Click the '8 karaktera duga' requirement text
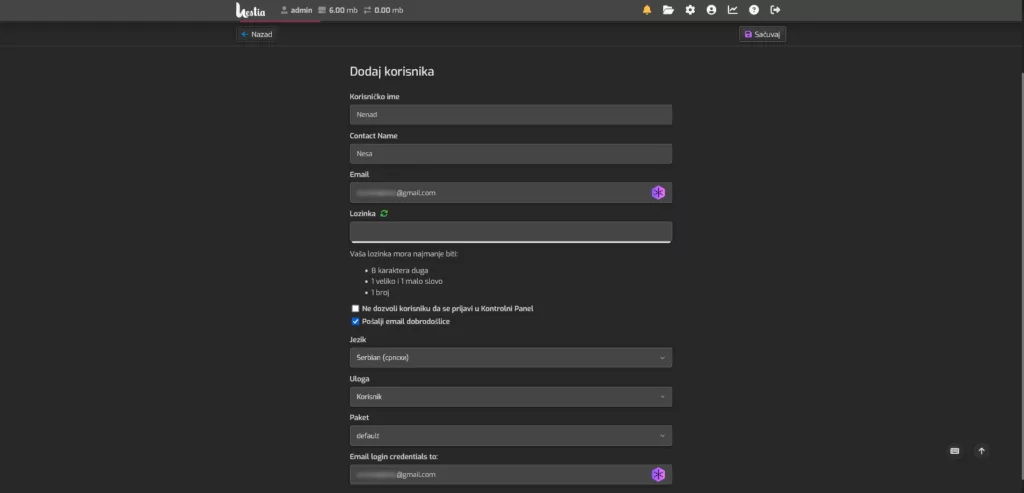 [400, 270]
